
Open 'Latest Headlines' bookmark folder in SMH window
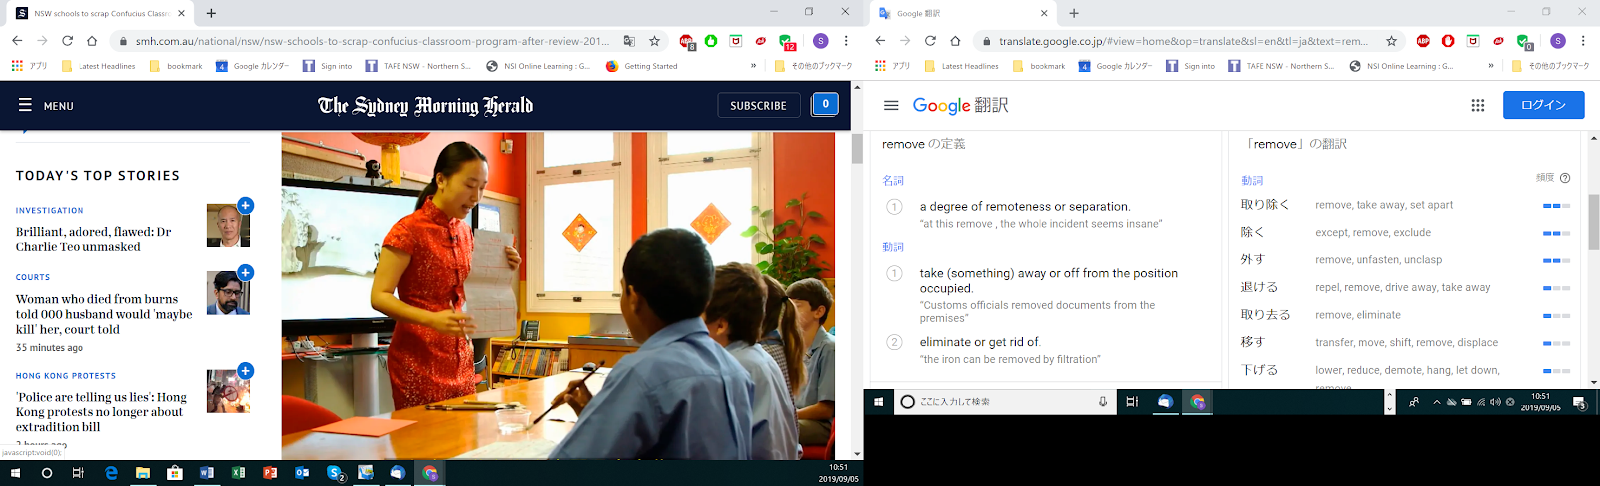tap(98, 66)
